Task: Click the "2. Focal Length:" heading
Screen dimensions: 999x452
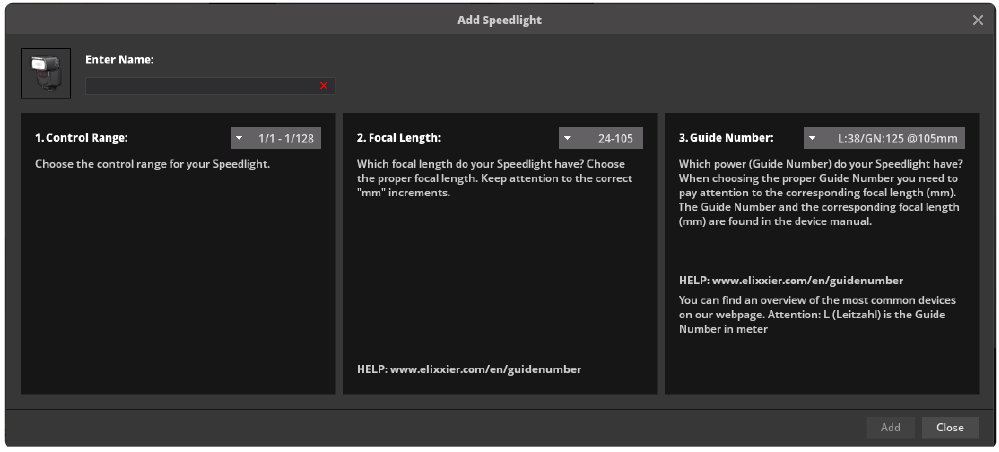Action: [399, 138]
